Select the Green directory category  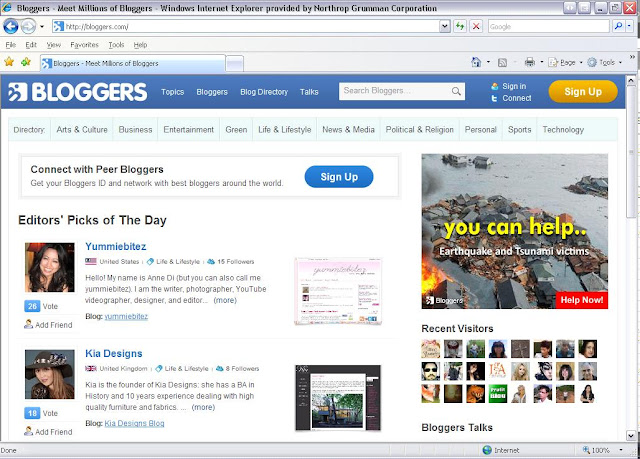click(236, 130)
